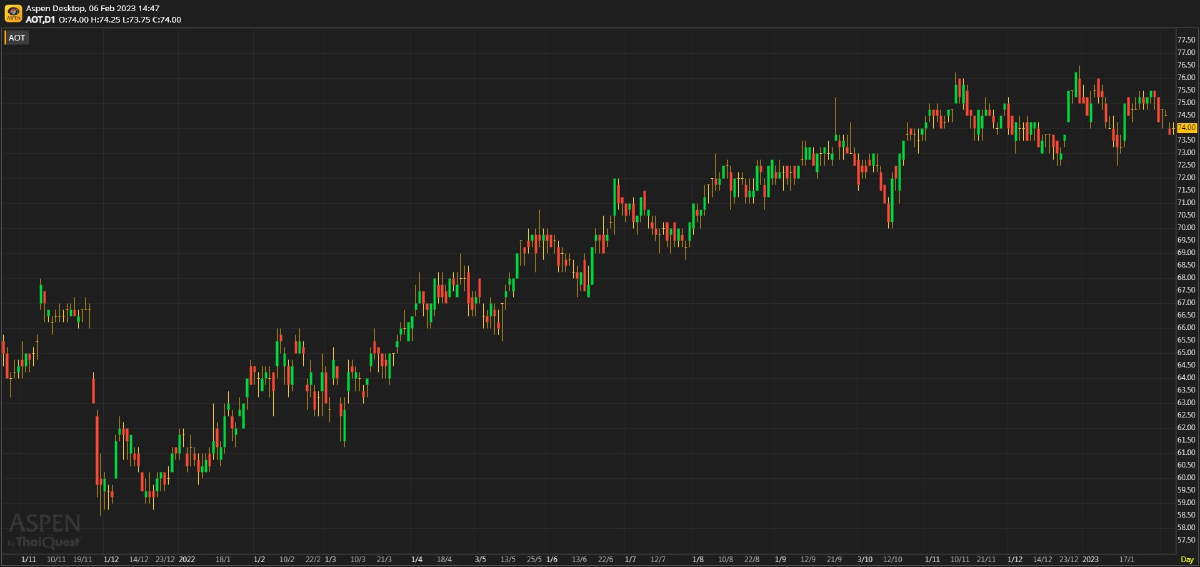
Task: Click the 77.50 price level on the price scale
Action: (1186, 40)
